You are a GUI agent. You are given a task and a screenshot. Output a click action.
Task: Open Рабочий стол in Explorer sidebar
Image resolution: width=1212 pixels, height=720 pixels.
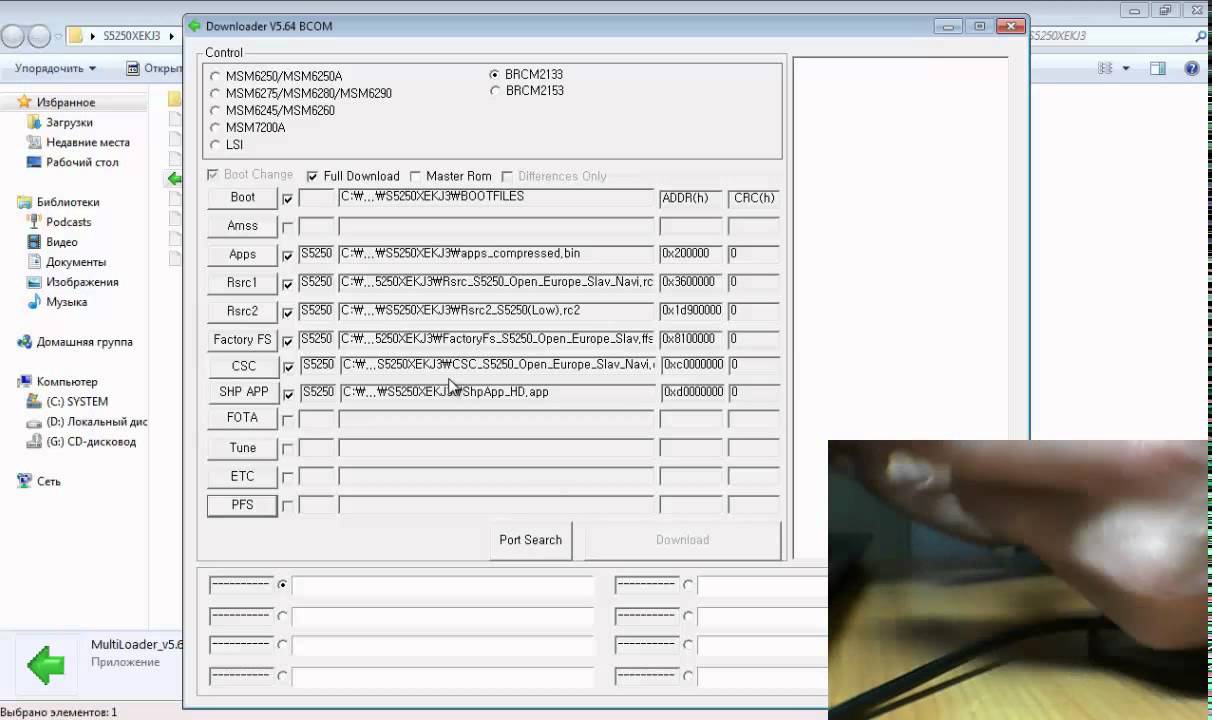pyautogui.click(x=82, y=162)
